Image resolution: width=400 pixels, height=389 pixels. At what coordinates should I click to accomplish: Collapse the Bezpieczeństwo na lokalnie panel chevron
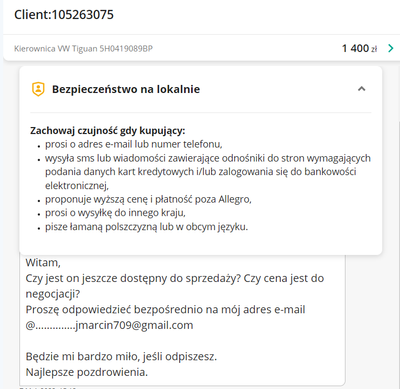(x=361, y=89)
